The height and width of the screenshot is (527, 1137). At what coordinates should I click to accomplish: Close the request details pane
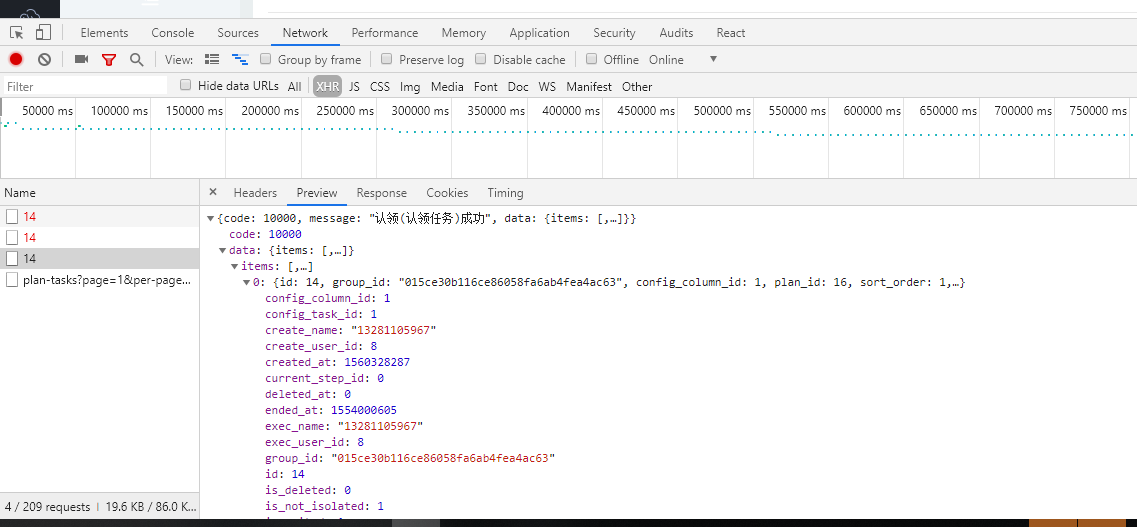[x=213, y=192]
